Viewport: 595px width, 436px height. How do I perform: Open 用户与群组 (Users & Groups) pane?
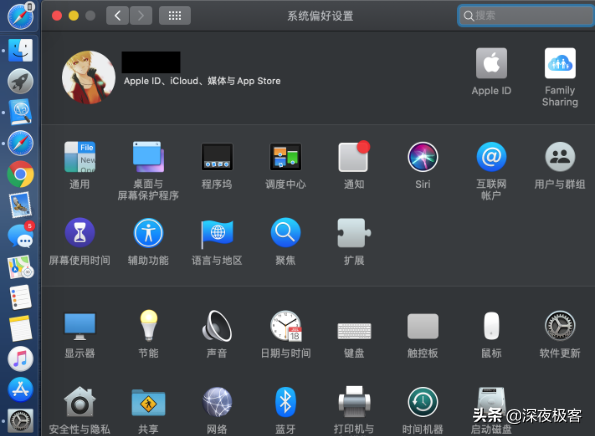pos(560,157)
